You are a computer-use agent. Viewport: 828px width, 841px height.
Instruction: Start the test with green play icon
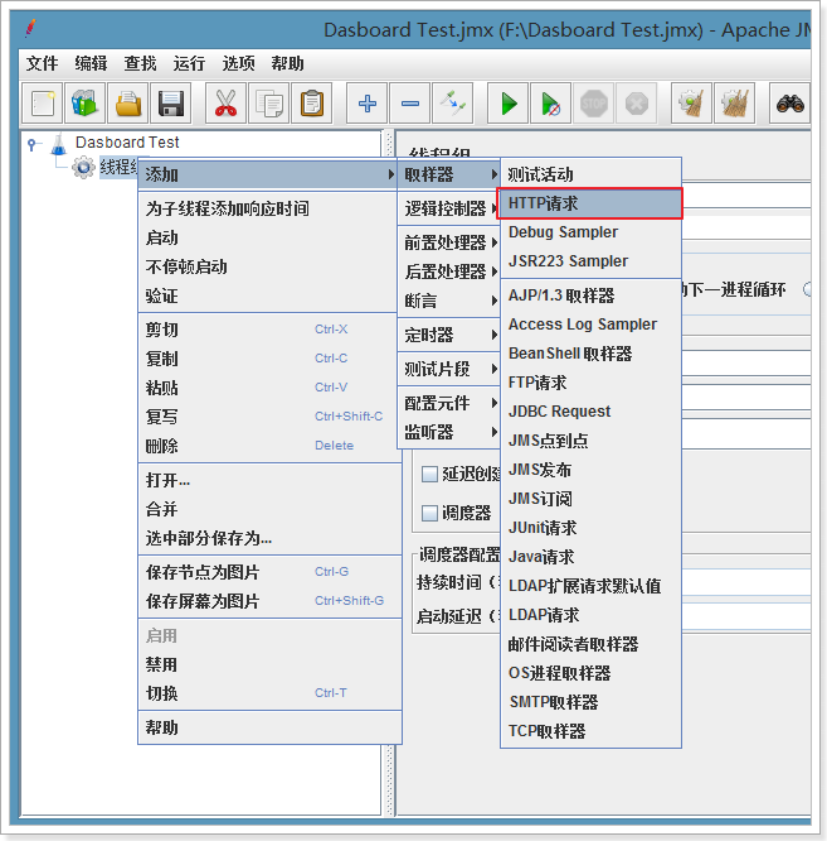point(507,103)
